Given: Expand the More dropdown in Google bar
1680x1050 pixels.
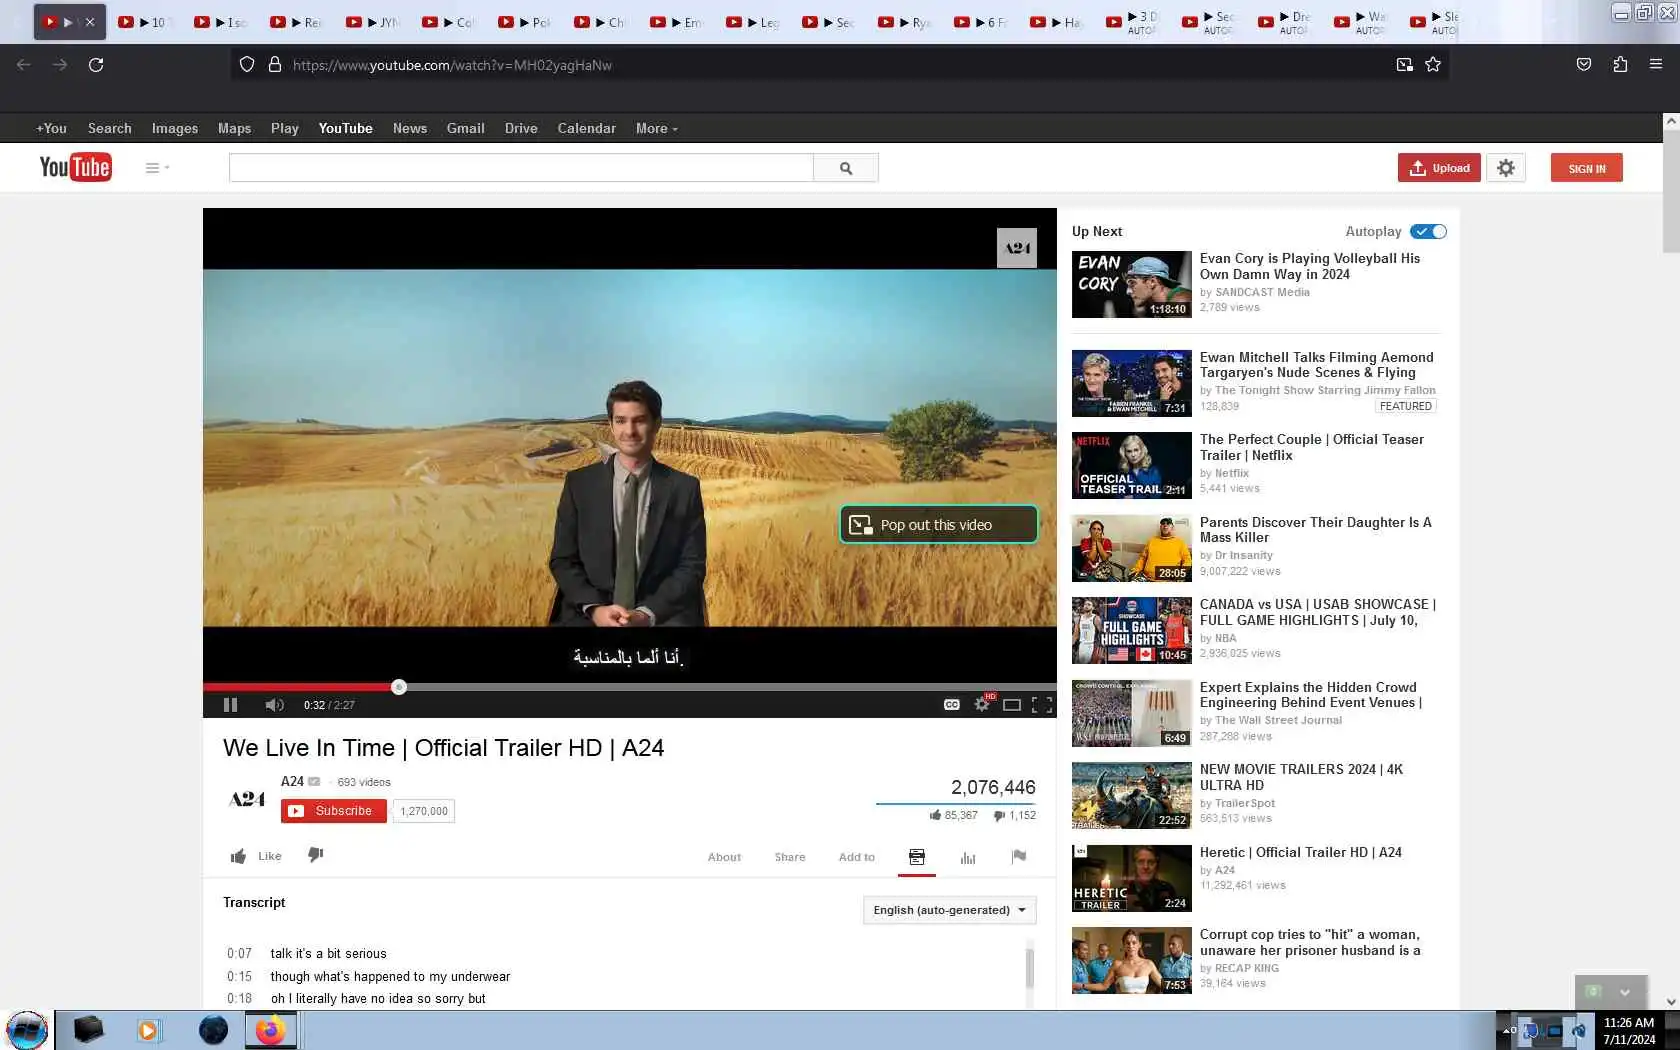Looking at the screenshot, I should pyautogui.click(x=656, y=128).
